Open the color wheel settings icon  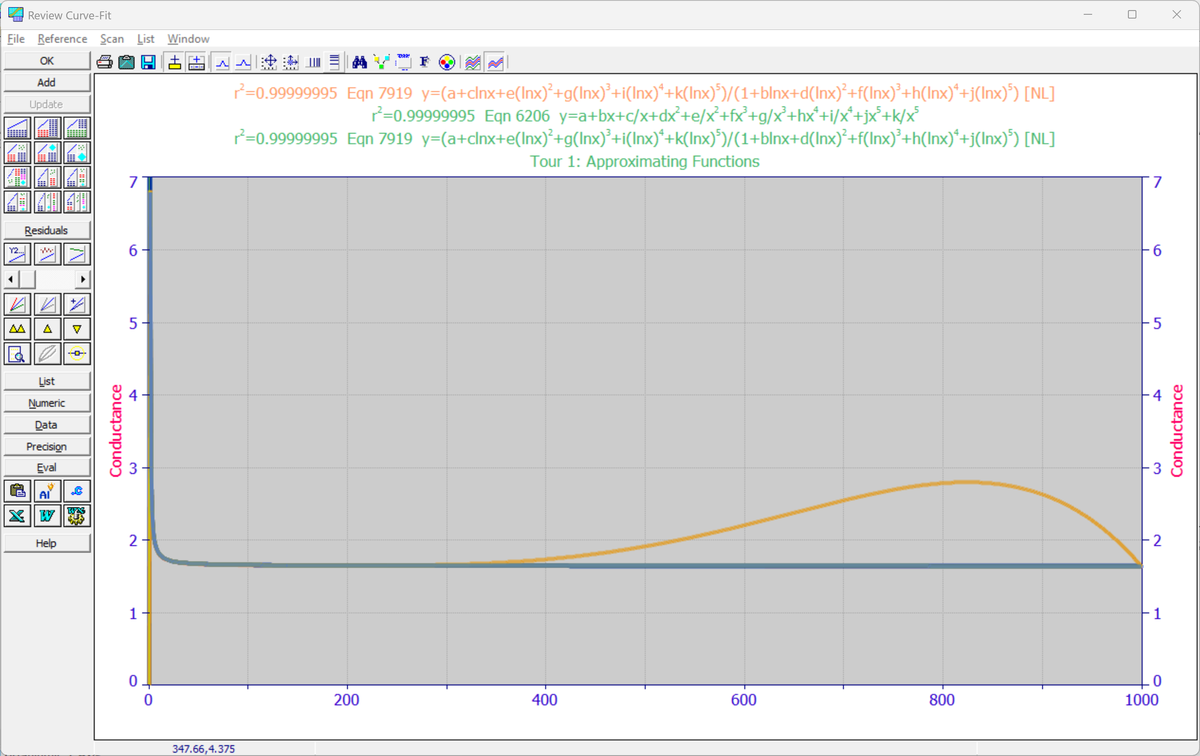point(447,62)
